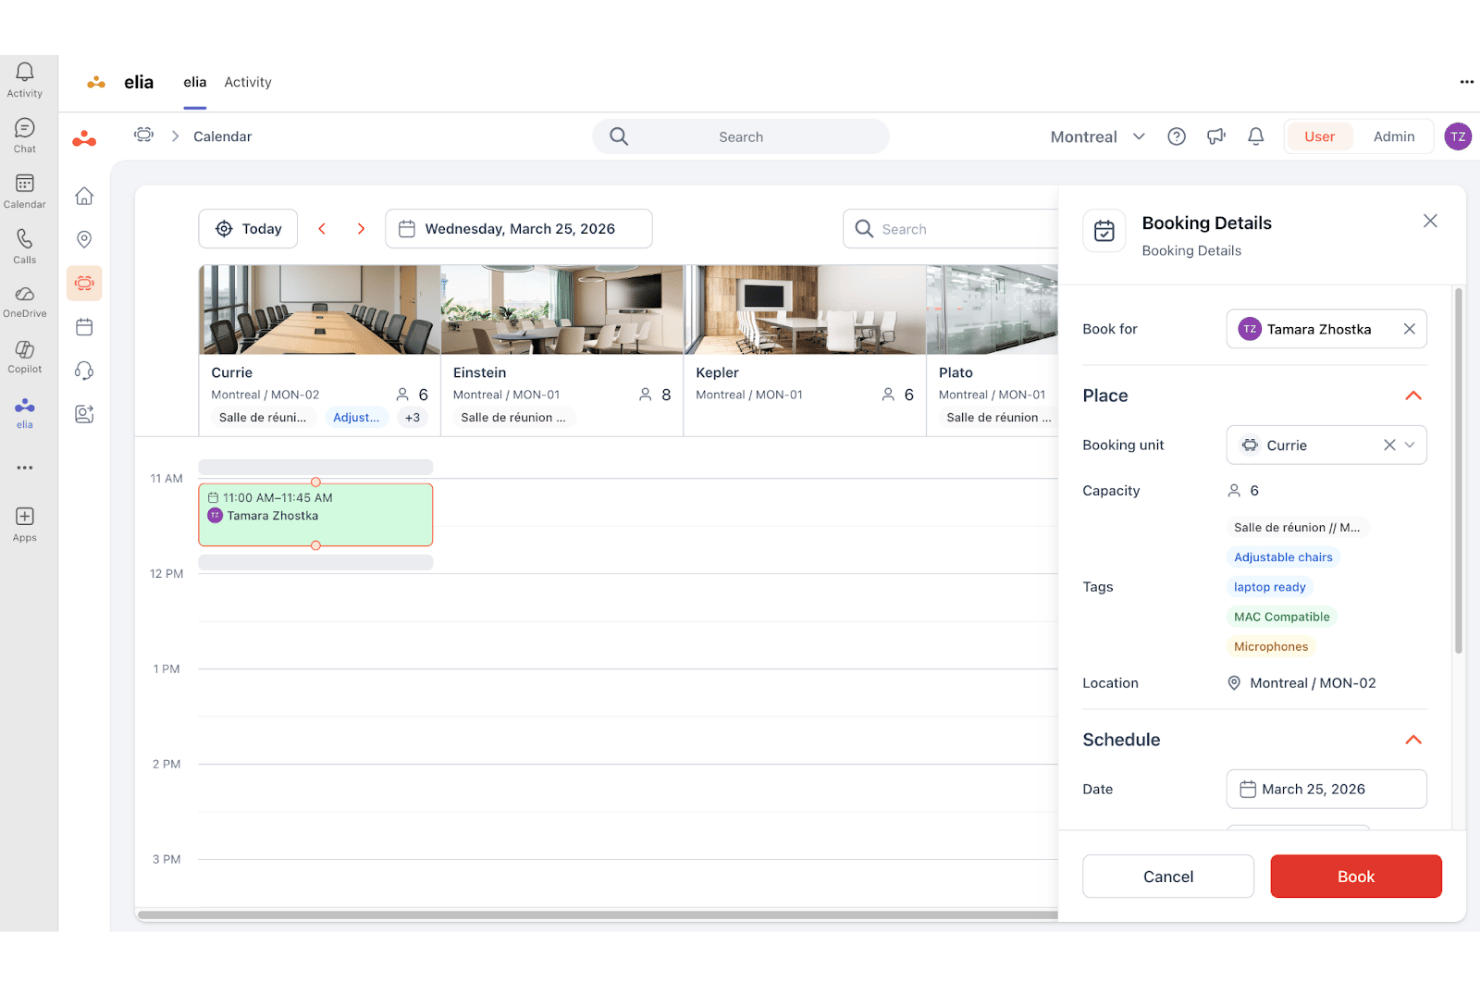The height and width of the screenshot is (987, 1480).
Task: Open OneDrive from the left rail
Action: coord(24,300)
